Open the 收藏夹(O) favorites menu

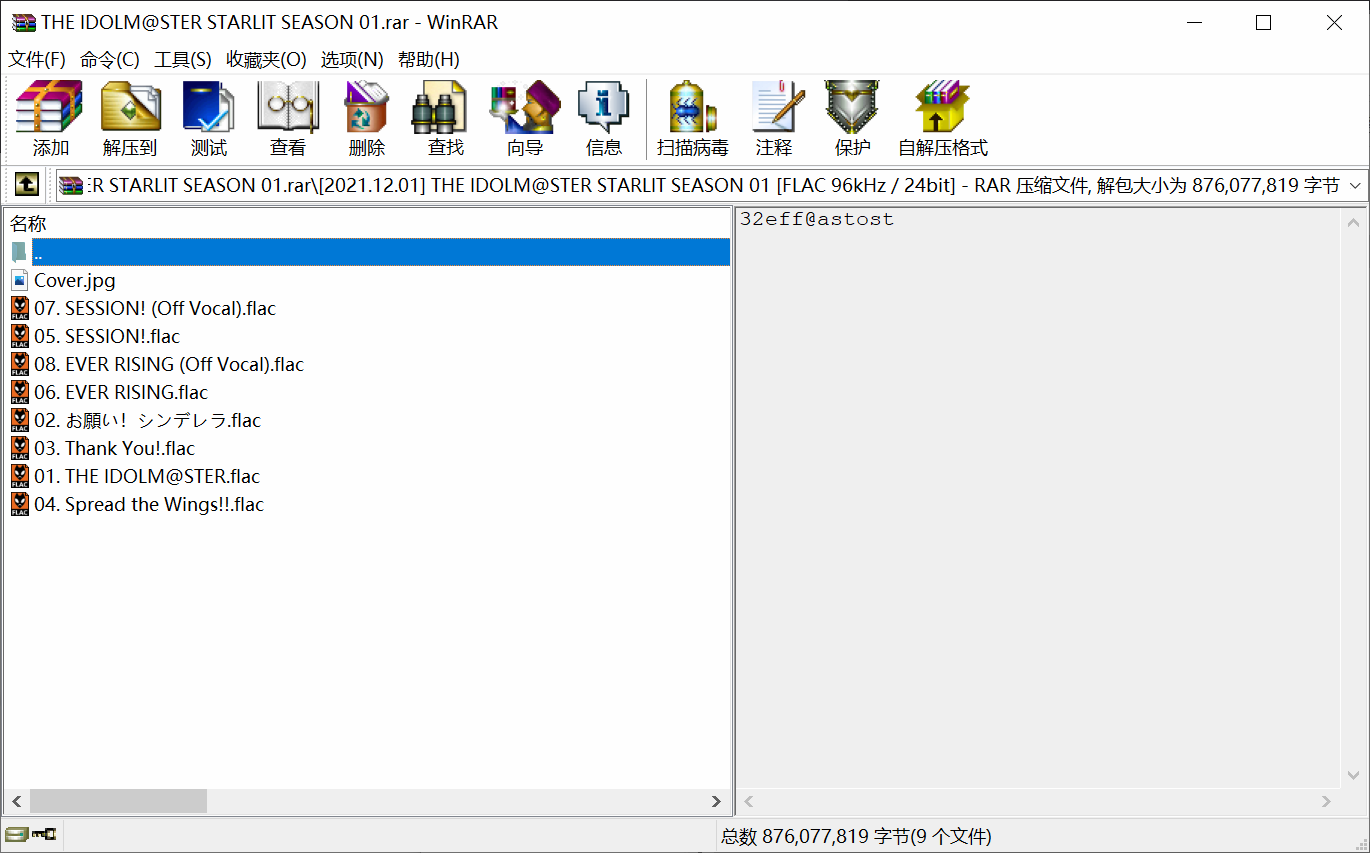pyautogui.click(x=266, y=60)
